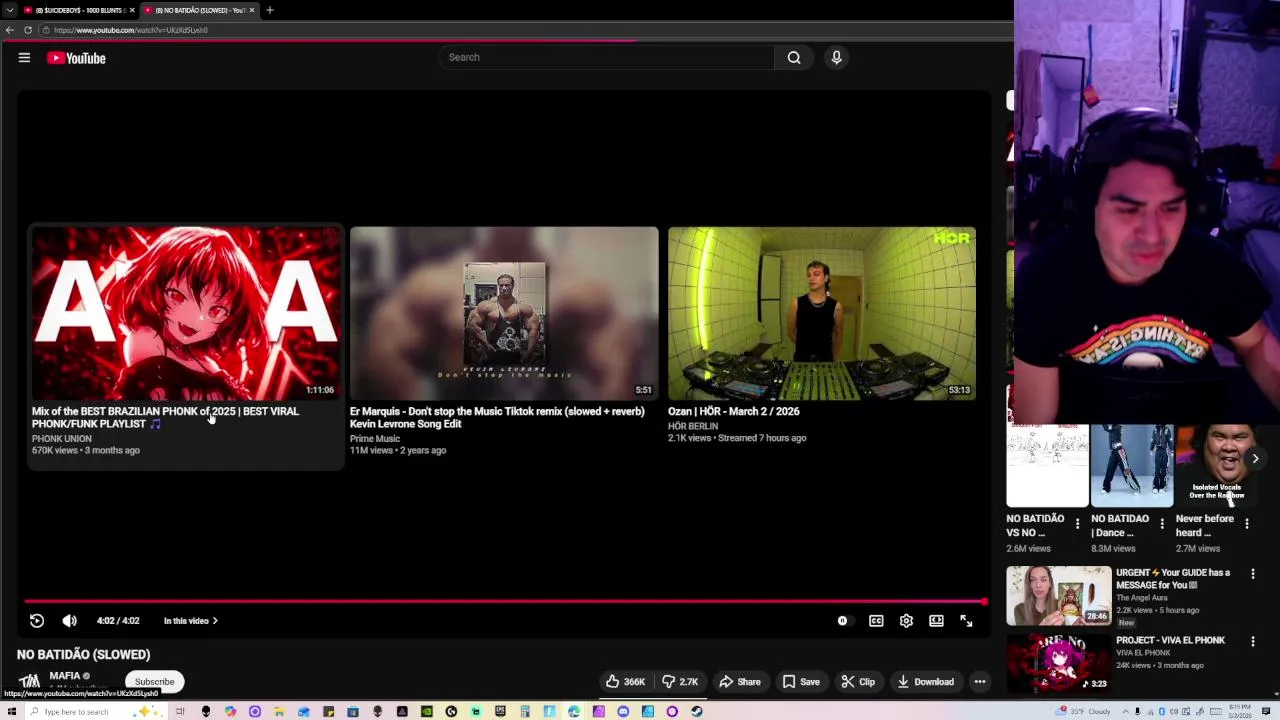This screenshot has height=720, width=1280.
Task: Go back with the browser back arrow
Action: tap(10, 30)
